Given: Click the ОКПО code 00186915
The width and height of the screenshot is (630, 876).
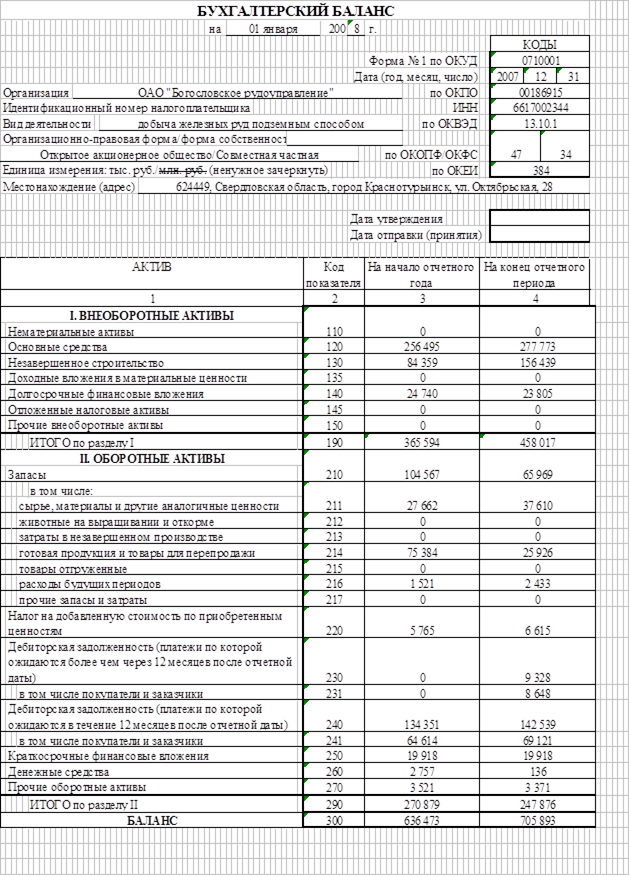Looking at the screenshot, I should (x=540, y=92).
